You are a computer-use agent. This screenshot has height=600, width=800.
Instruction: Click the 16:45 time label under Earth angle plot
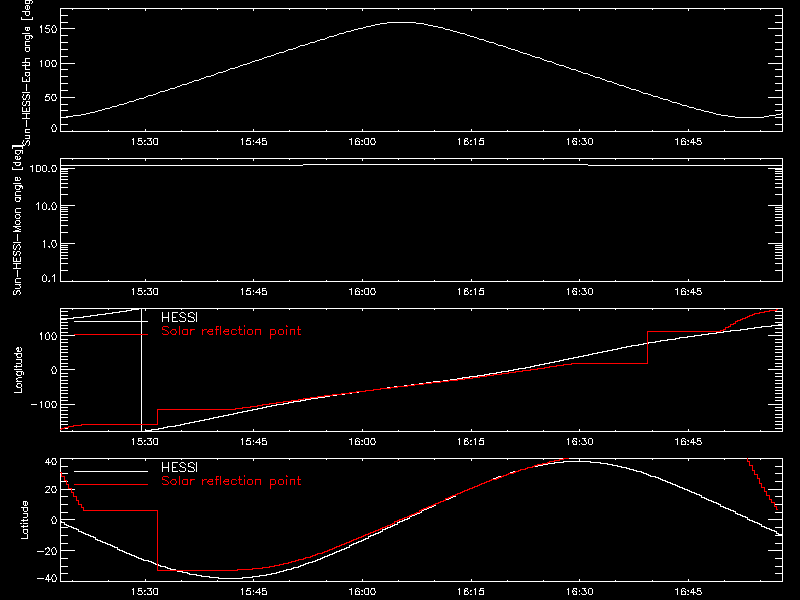click(688, 142)
